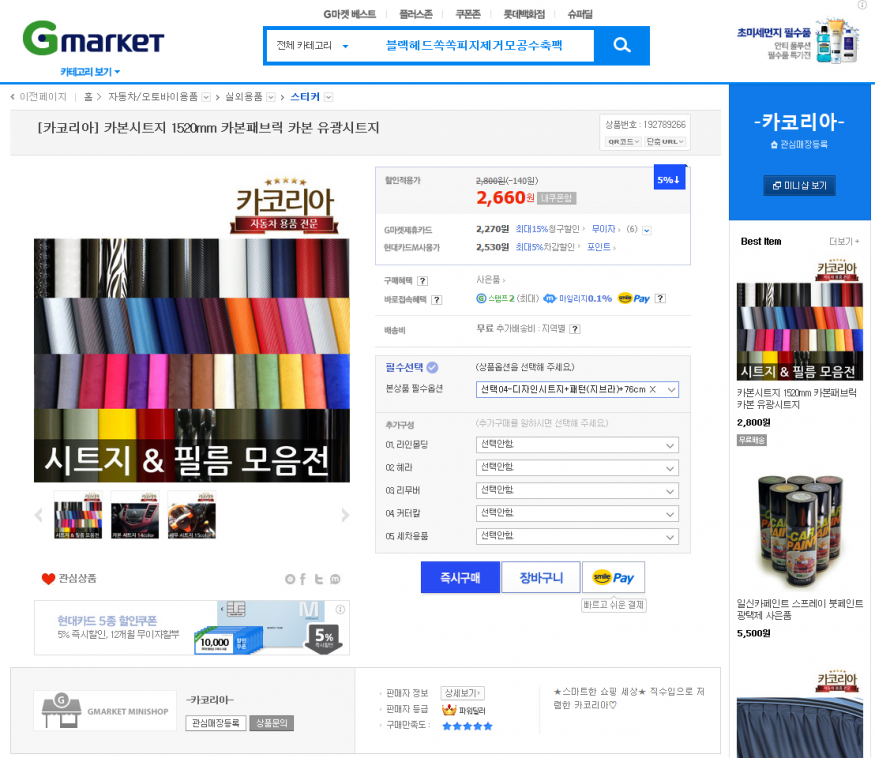The height and width of the screenshot is (758, 875).
Task: Click the info icon on 현대카드 coupon banner
Action: tap(340, 610)
